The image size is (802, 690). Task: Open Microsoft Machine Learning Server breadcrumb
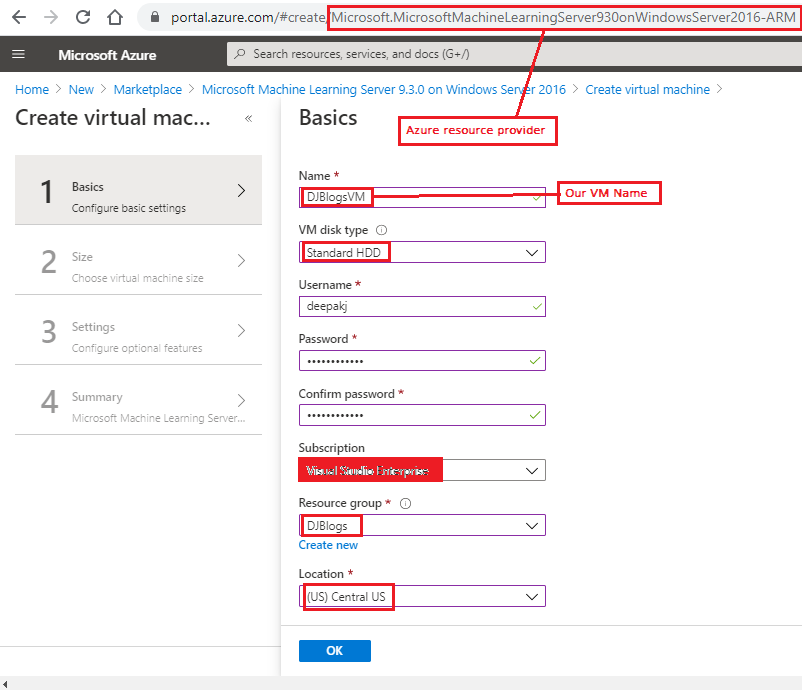(x=384, y=90)
